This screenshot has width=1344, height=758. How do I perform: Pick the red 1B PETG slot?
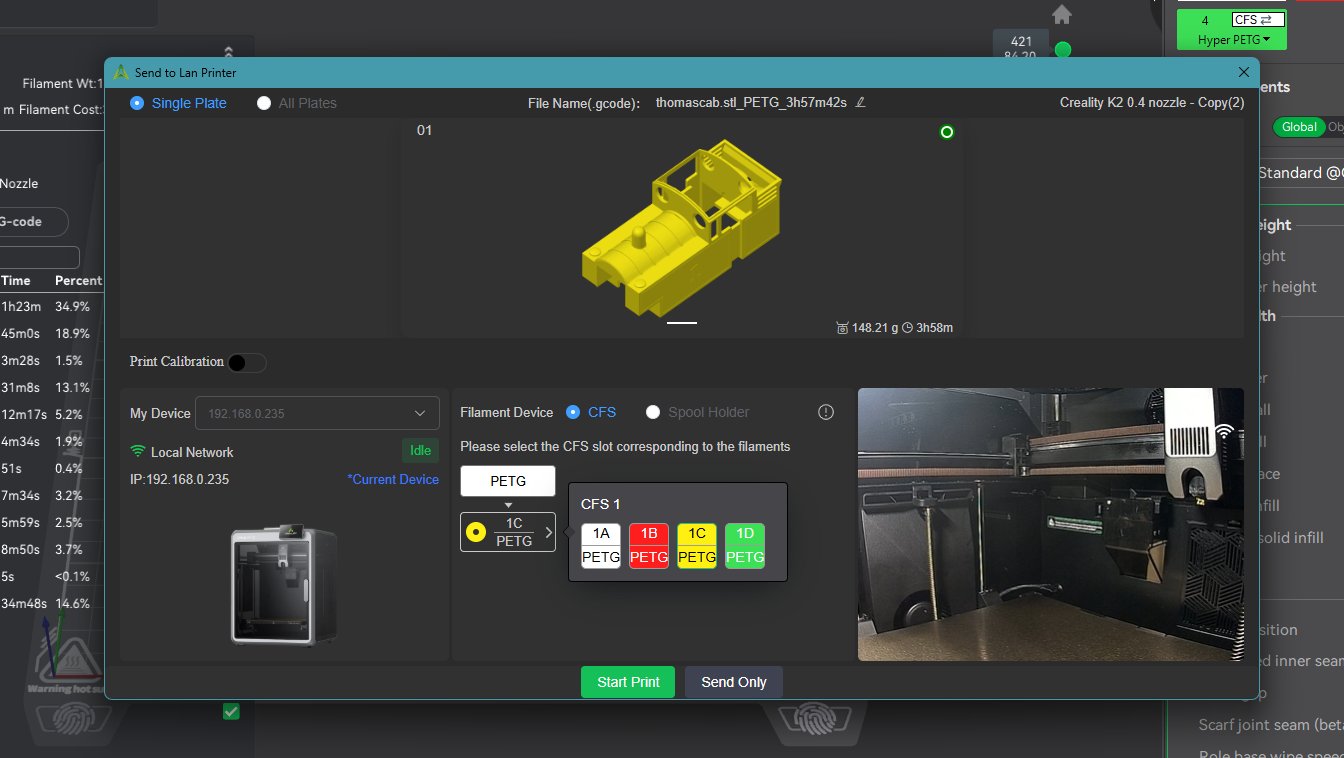[649, 546]
